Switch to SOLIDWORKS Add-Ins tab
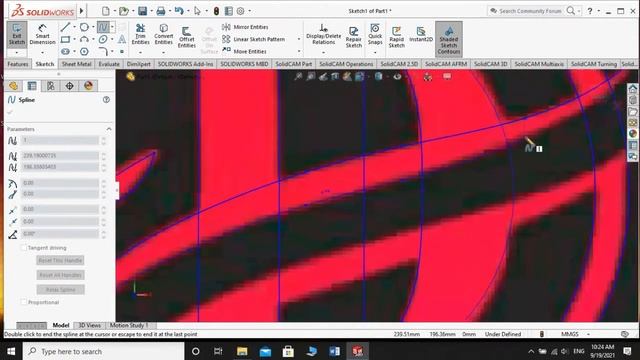The height and width of the screenshot is (360, 640). pyautogui.click(x=186, y=64)
